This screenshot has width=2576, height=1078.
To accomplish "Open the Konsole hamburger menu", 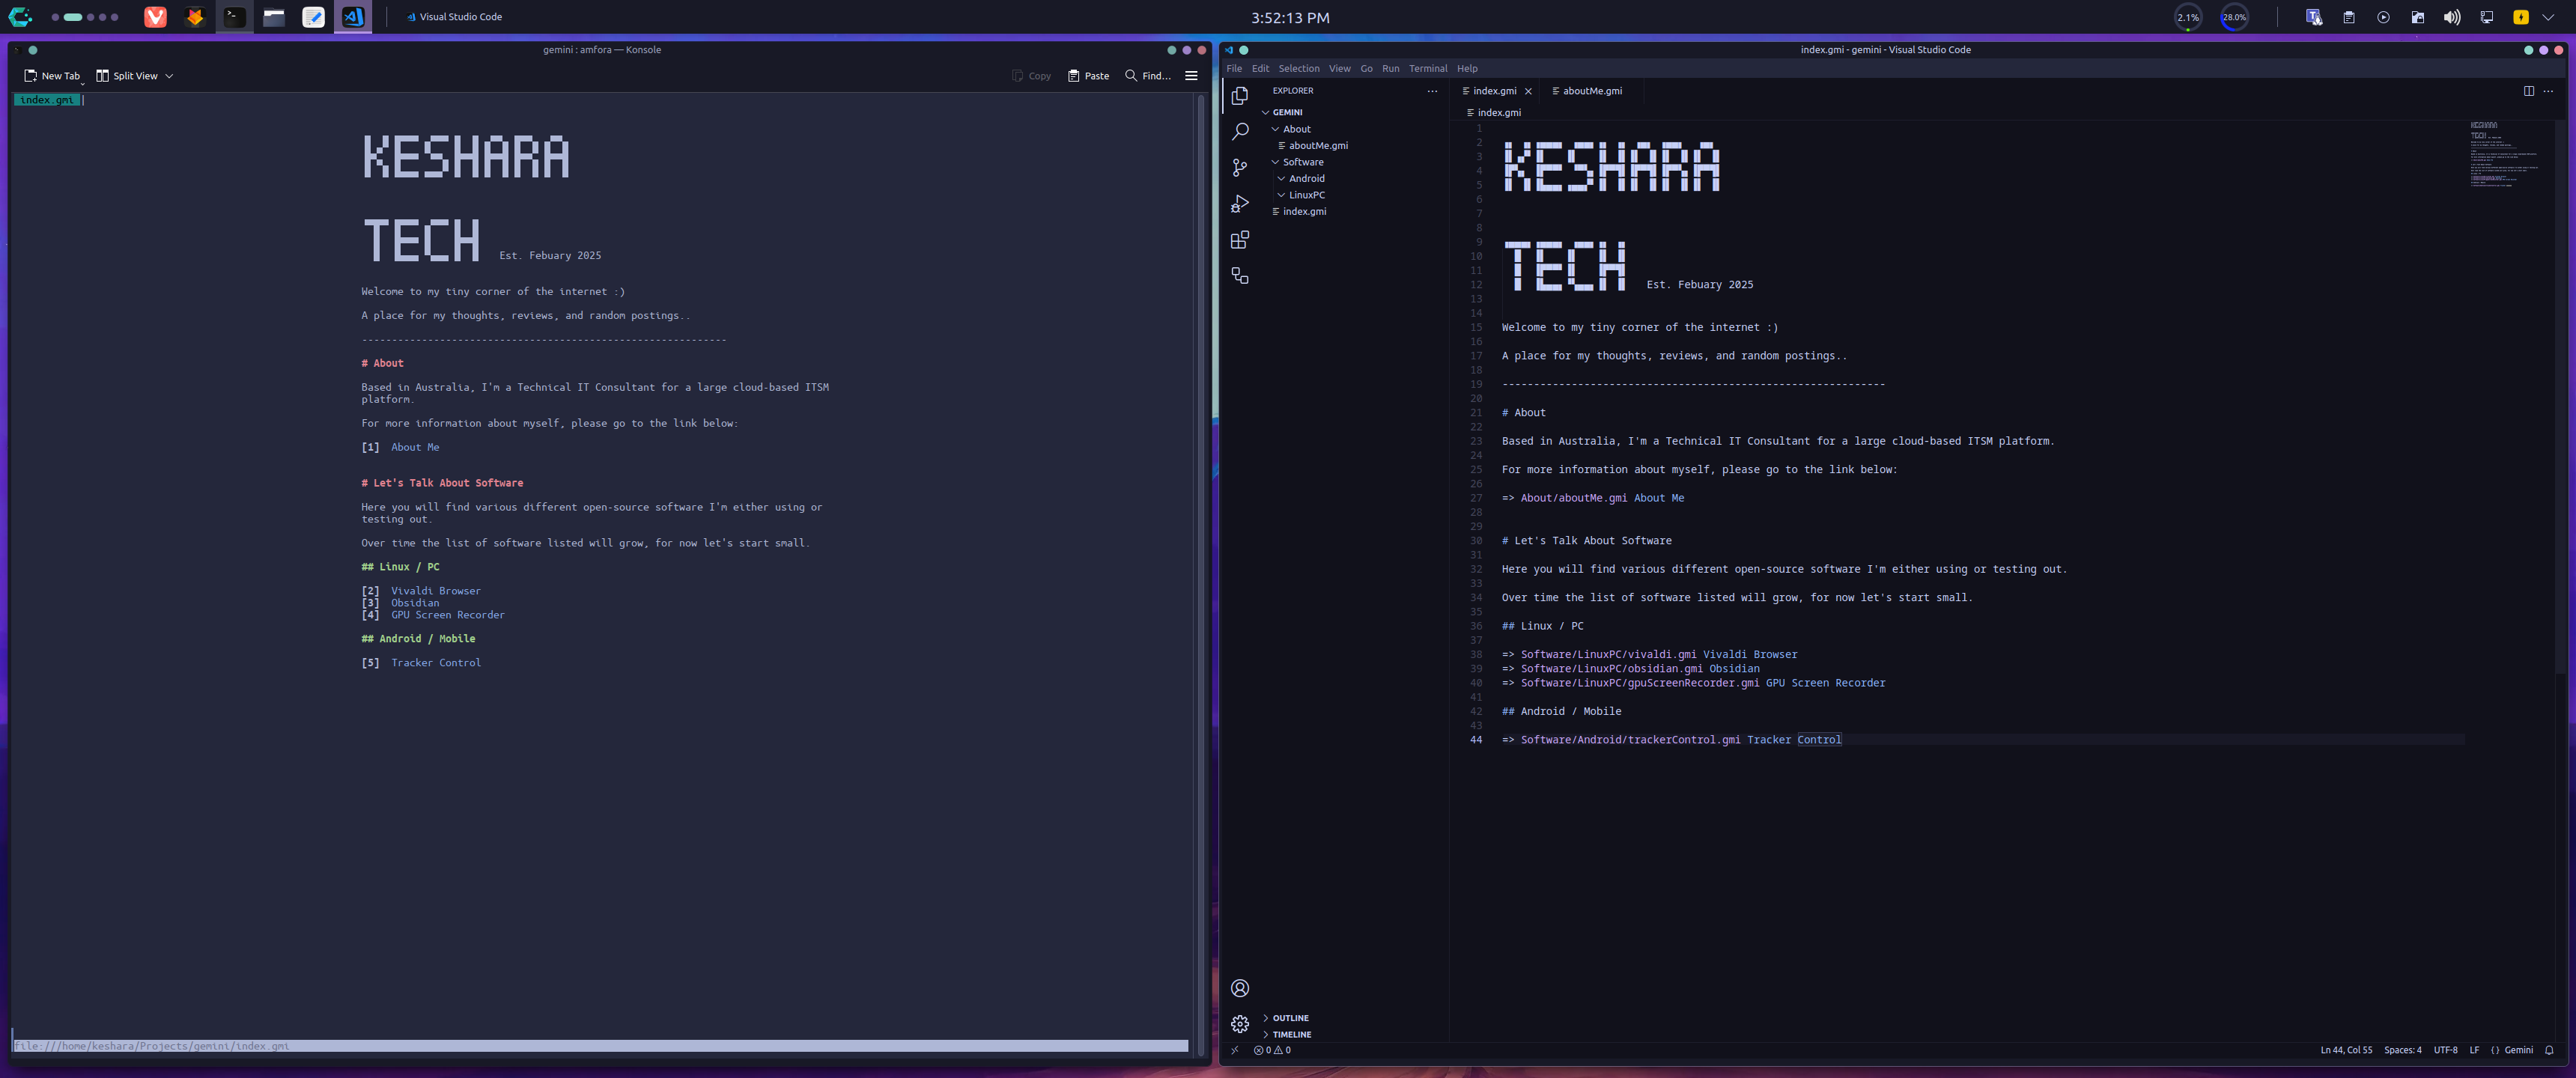I will coord(1191,76).
